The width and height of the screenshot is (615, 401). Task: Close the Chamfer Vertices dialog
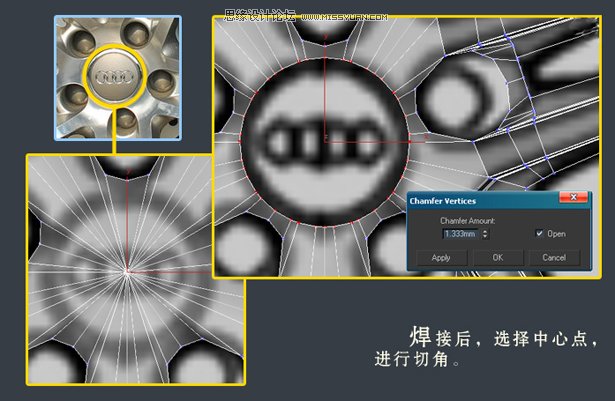coord(573,197)
